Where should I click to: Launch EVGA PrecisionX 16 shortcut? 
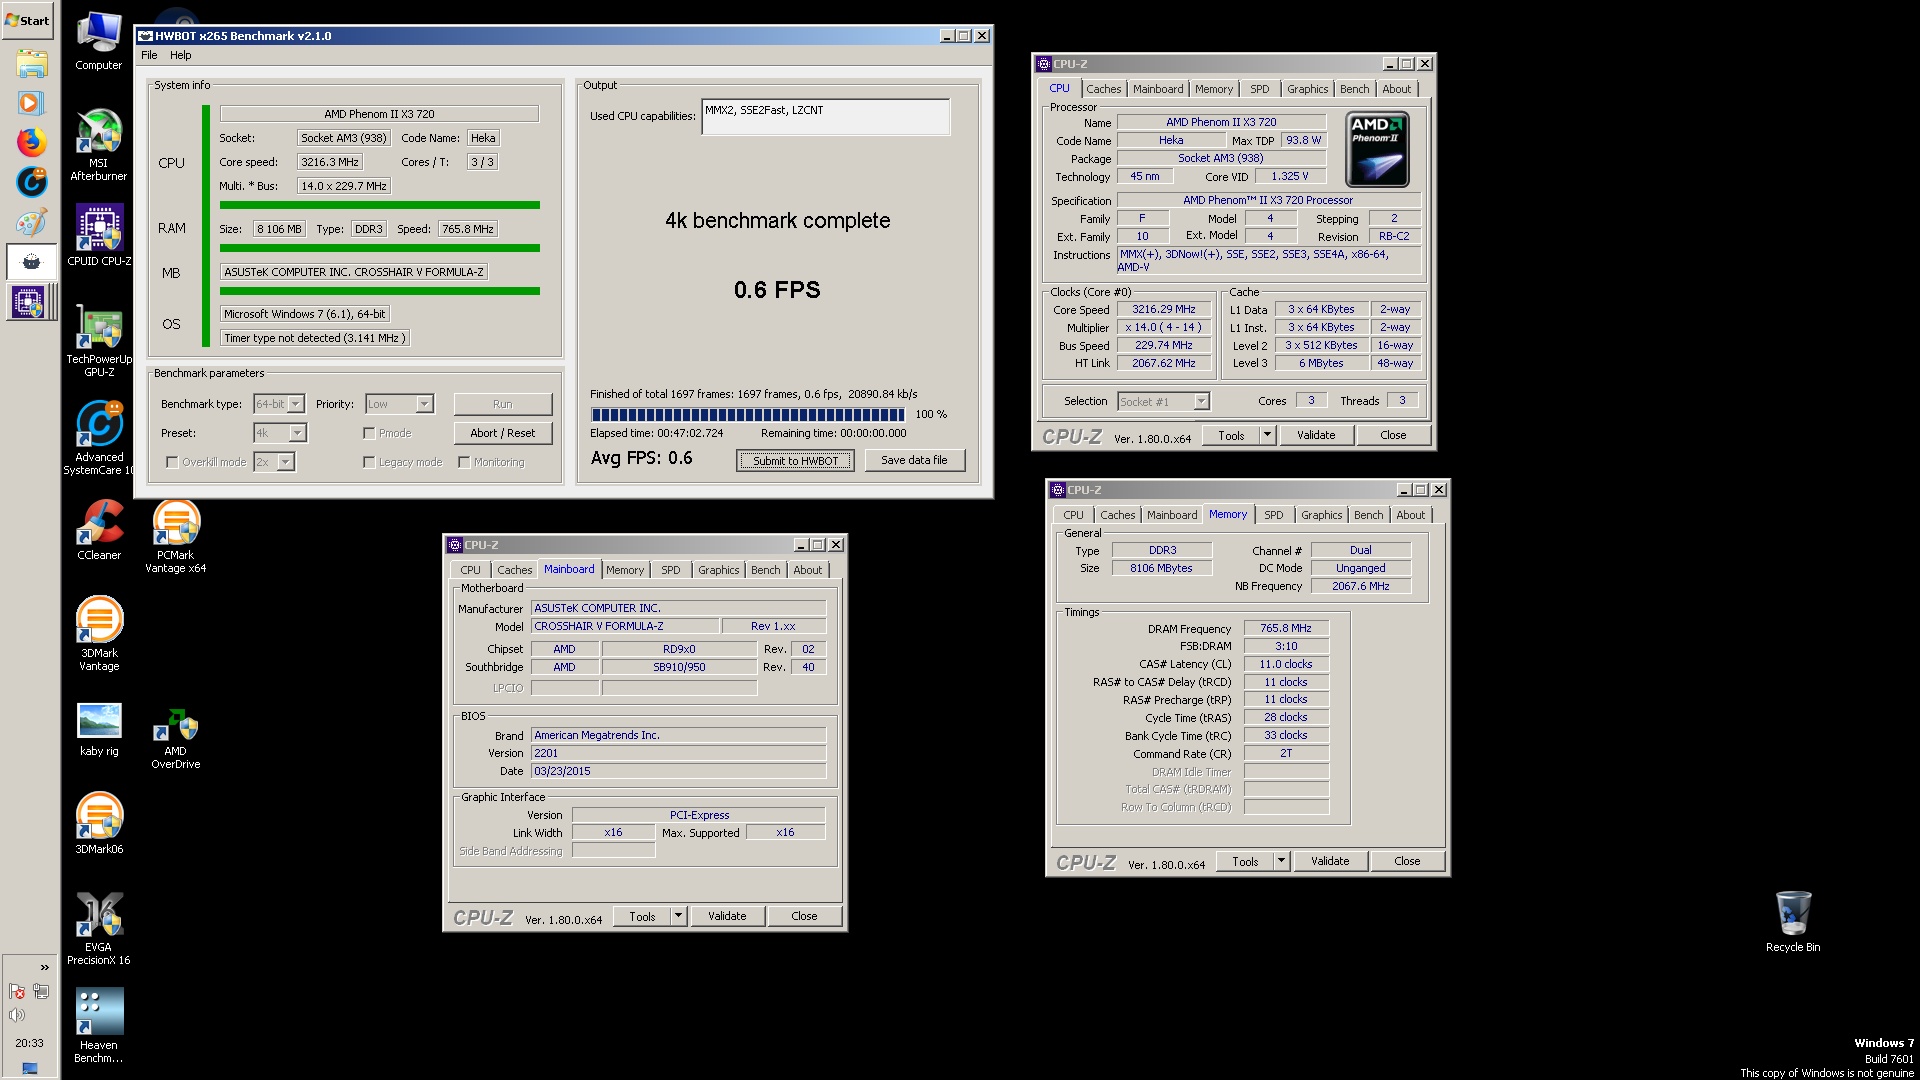(99, 928)
